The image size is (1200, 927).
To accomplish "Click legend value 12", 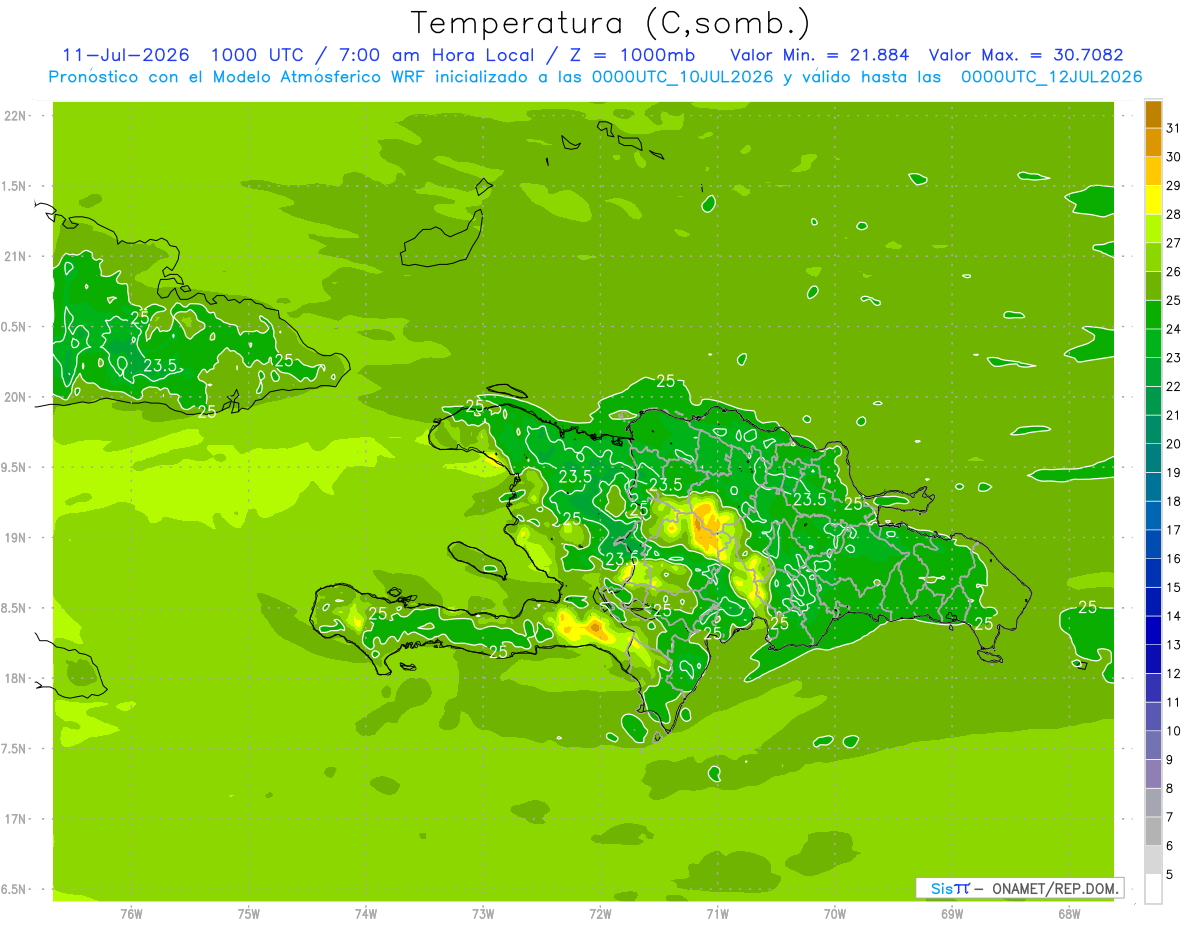I will (x=1173, y=673).
